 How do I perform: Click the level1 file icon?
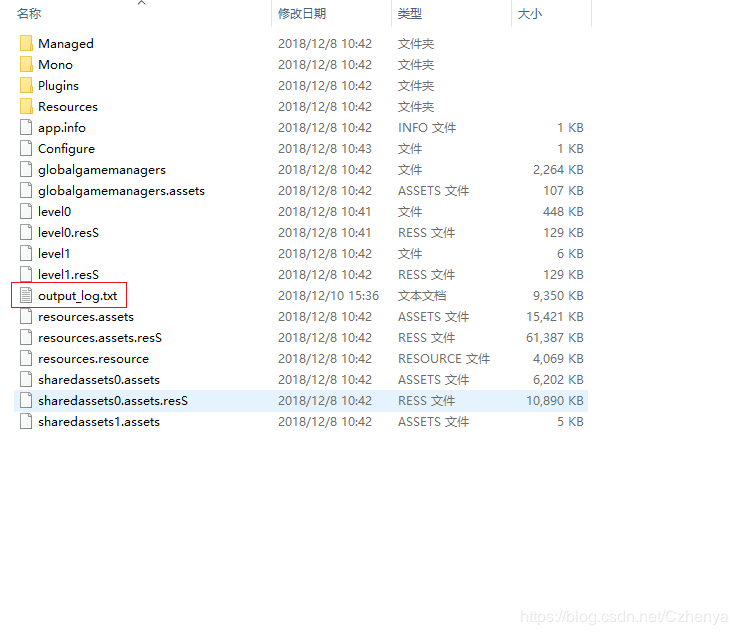(26, 253)
